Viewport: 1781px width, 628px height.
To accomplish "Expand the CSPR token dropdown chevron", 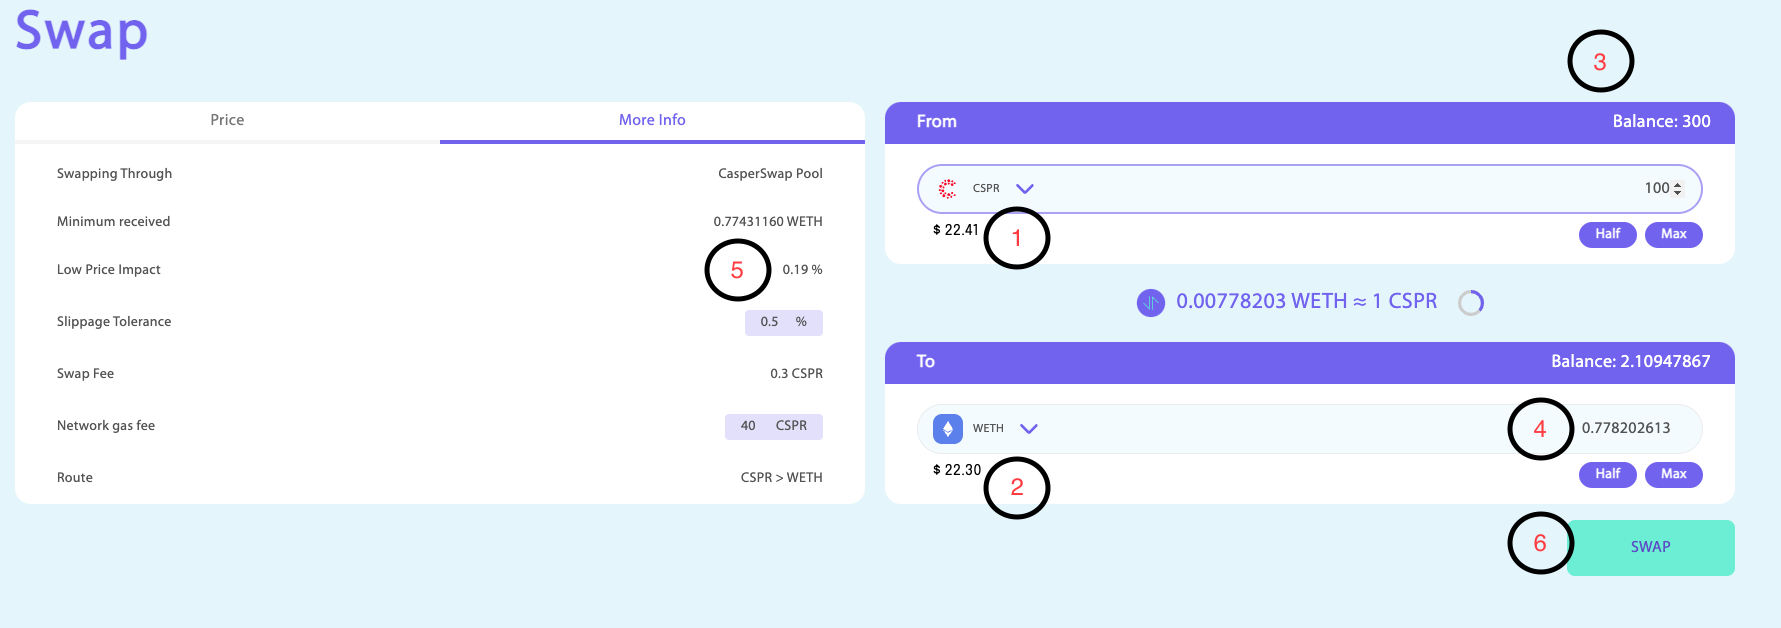I will click(x=1025, y=188).
